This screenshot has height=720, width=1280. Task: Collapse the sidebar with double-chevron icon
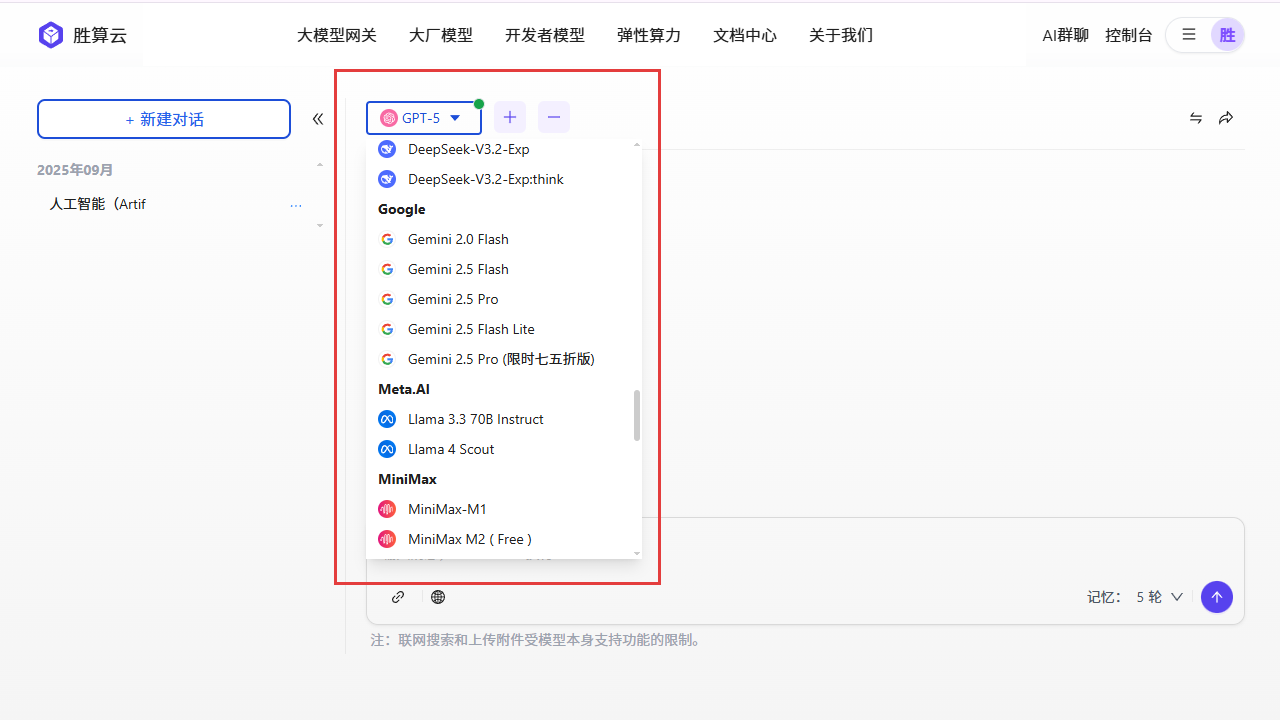318,119
